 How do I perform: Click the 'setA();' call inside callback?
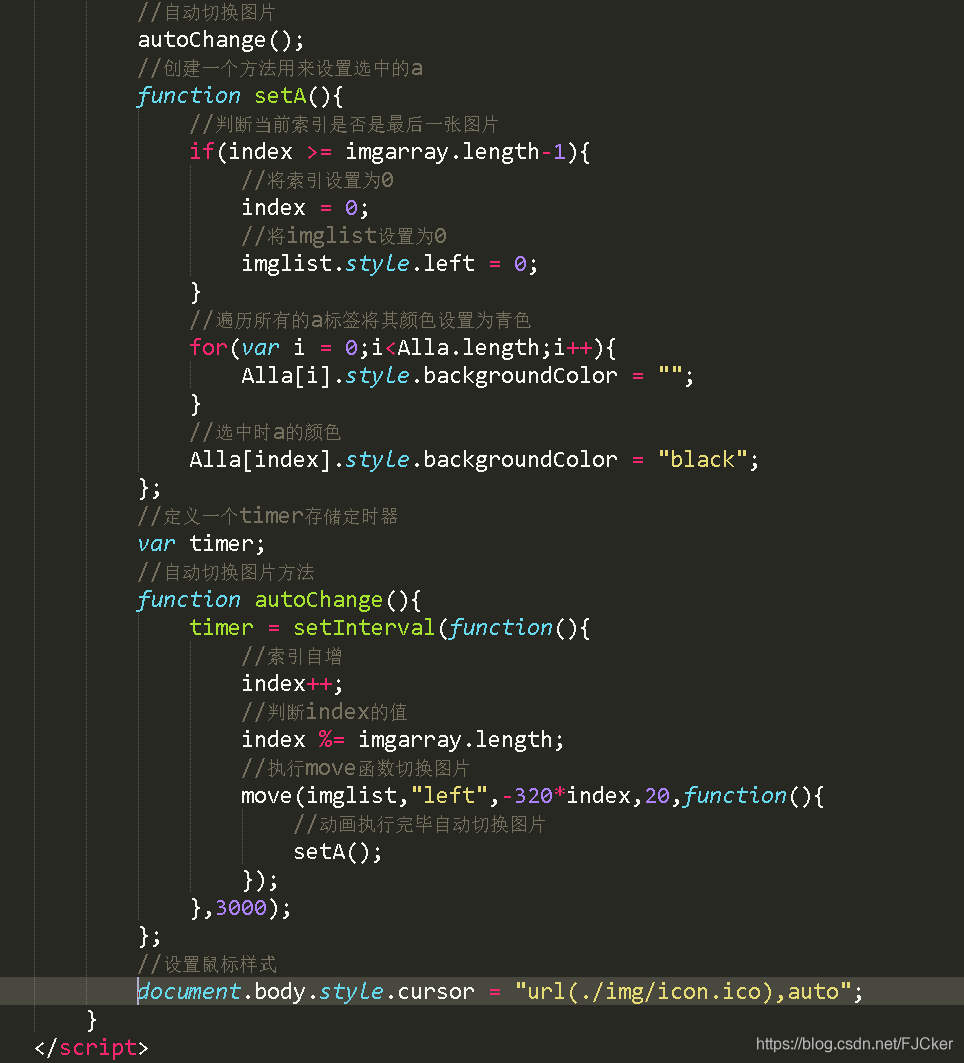point(338,851)
